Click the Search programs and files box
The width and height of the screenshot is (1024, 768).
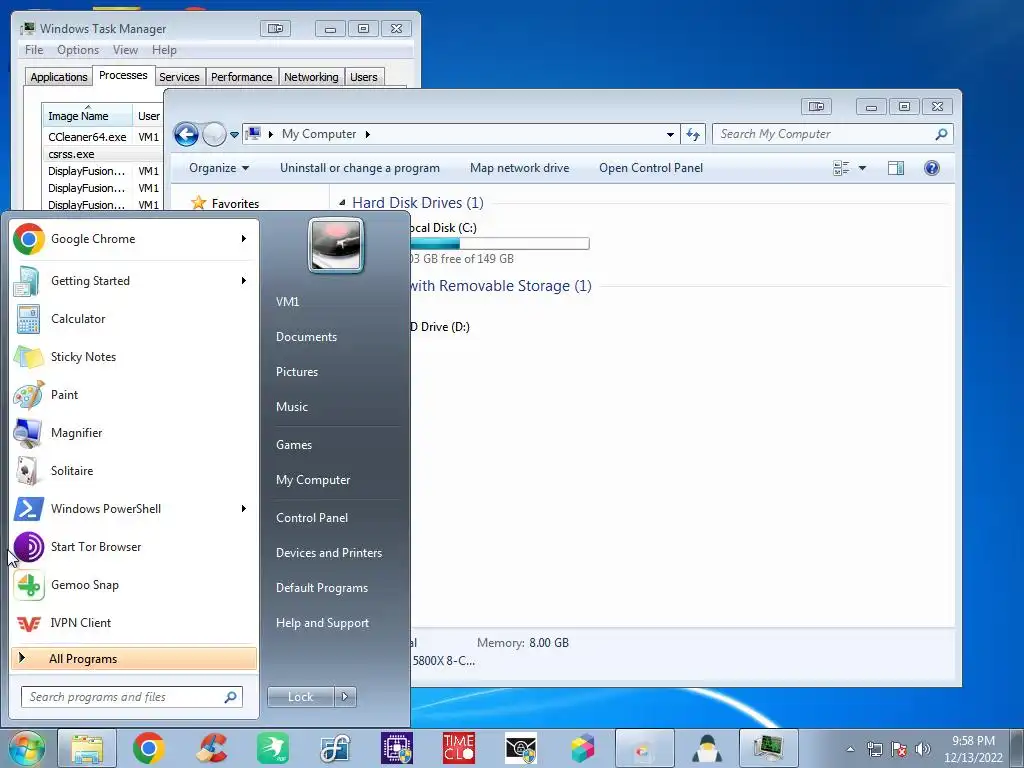(132, 697)
